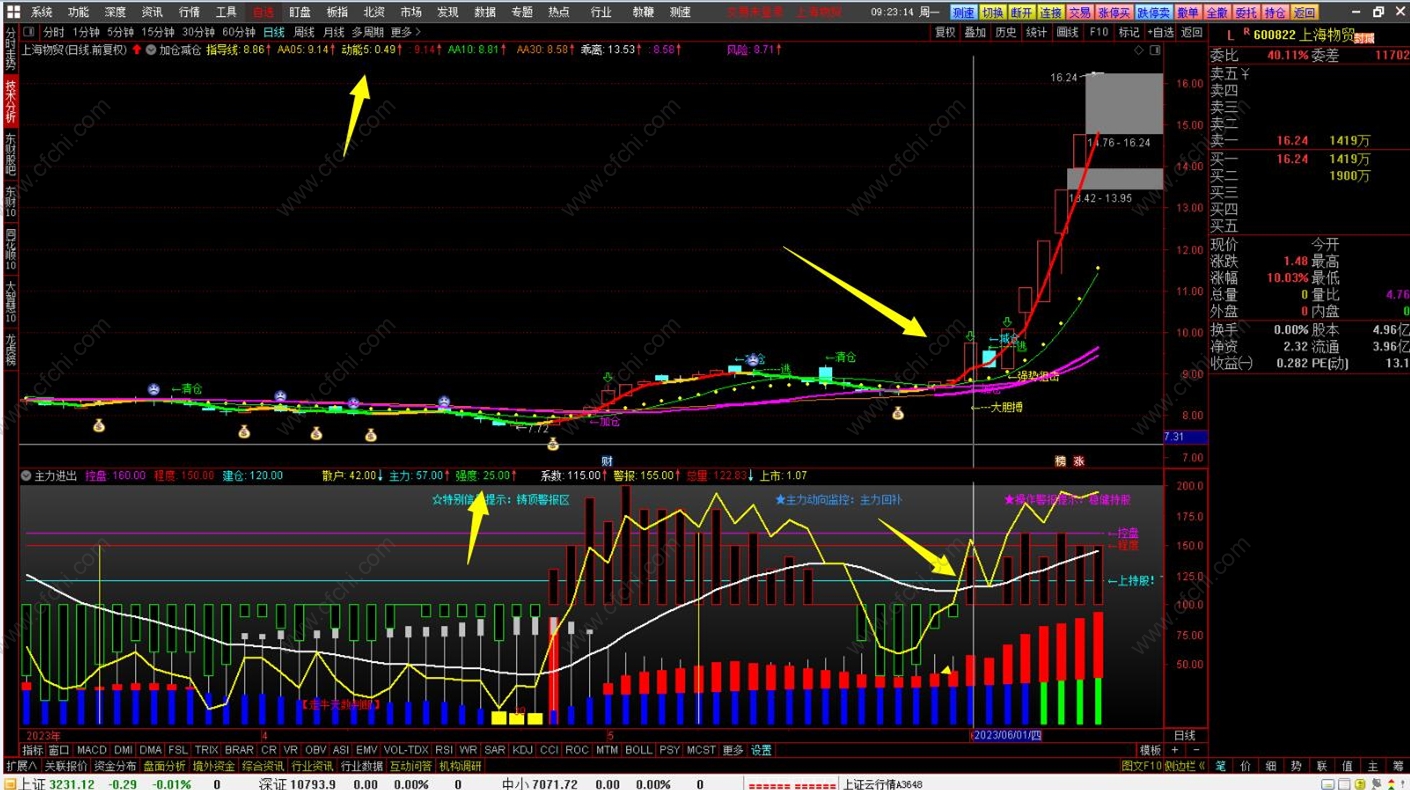Switch chart to 60分钟 period
This screenshot has height=790, width=1410.
point(240,32)
